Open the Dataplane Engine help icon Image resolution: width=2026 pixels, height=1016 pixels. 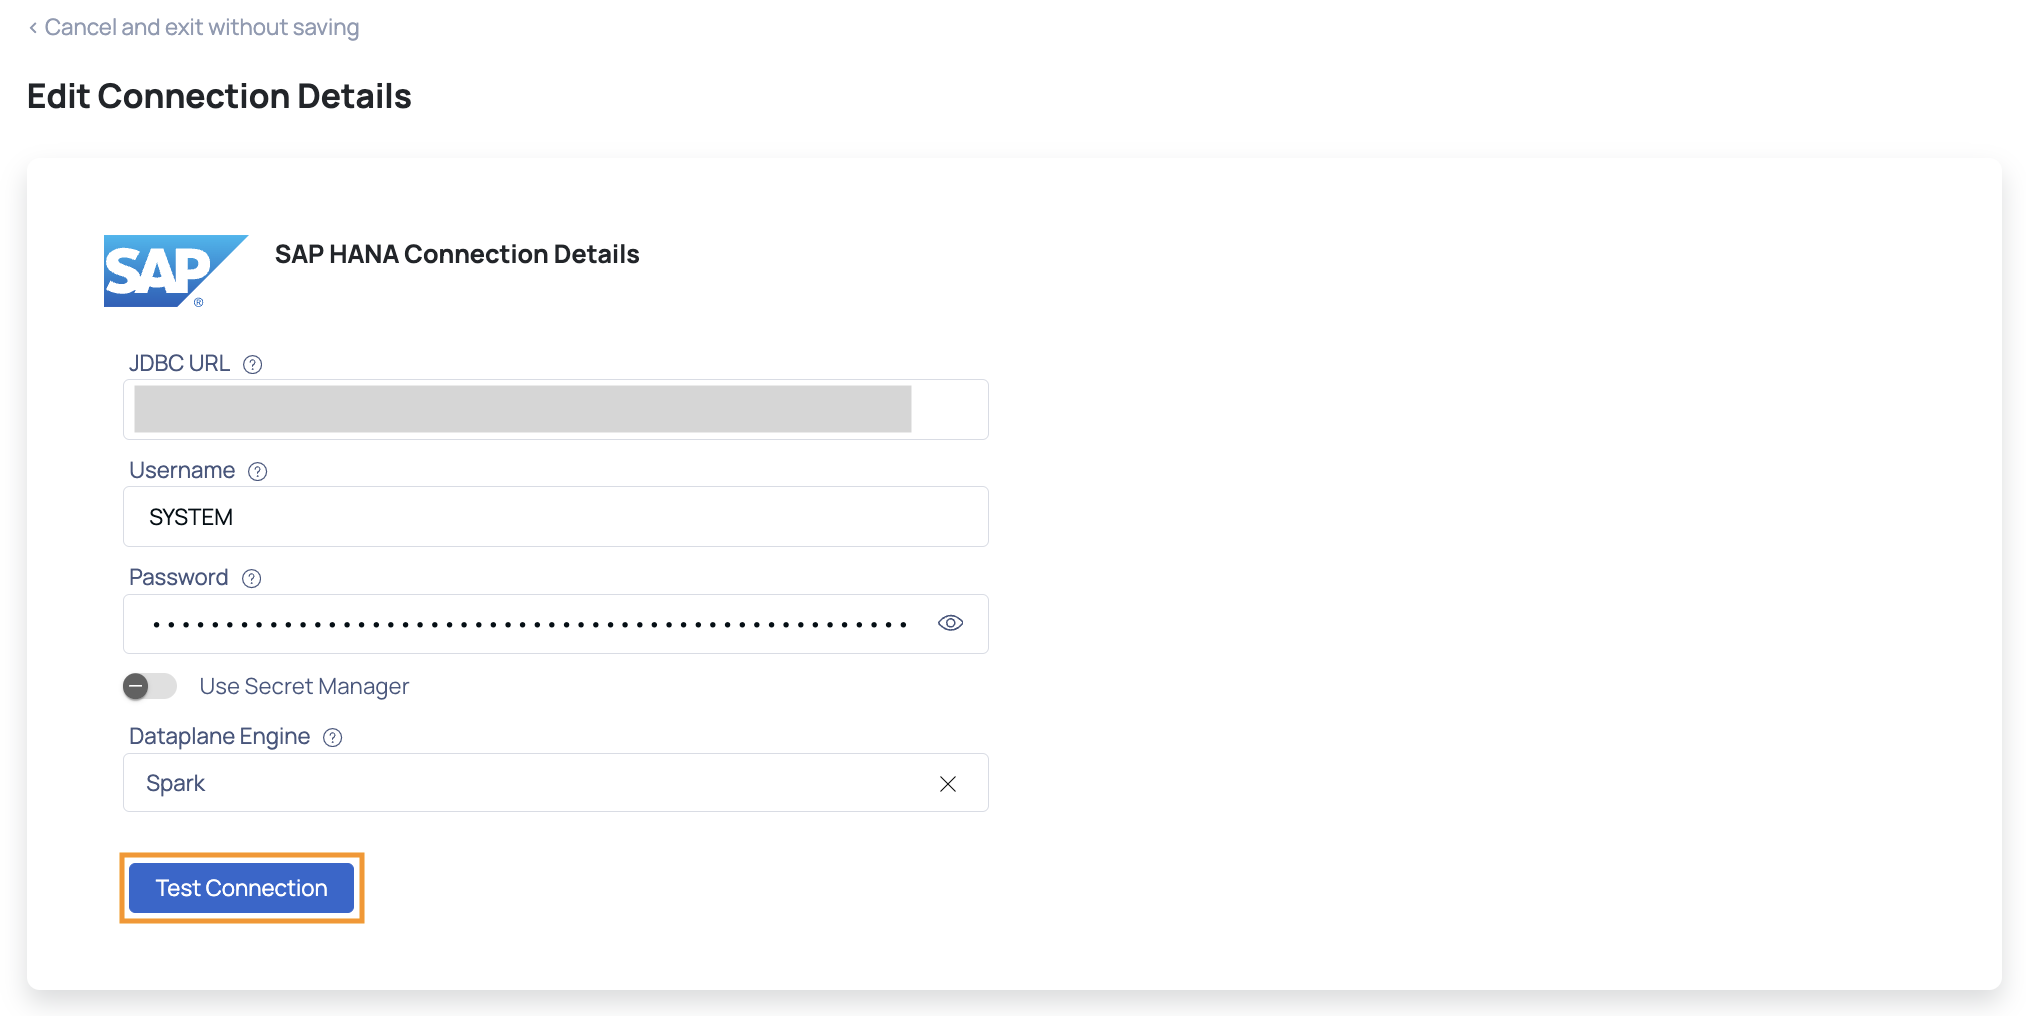333,738
